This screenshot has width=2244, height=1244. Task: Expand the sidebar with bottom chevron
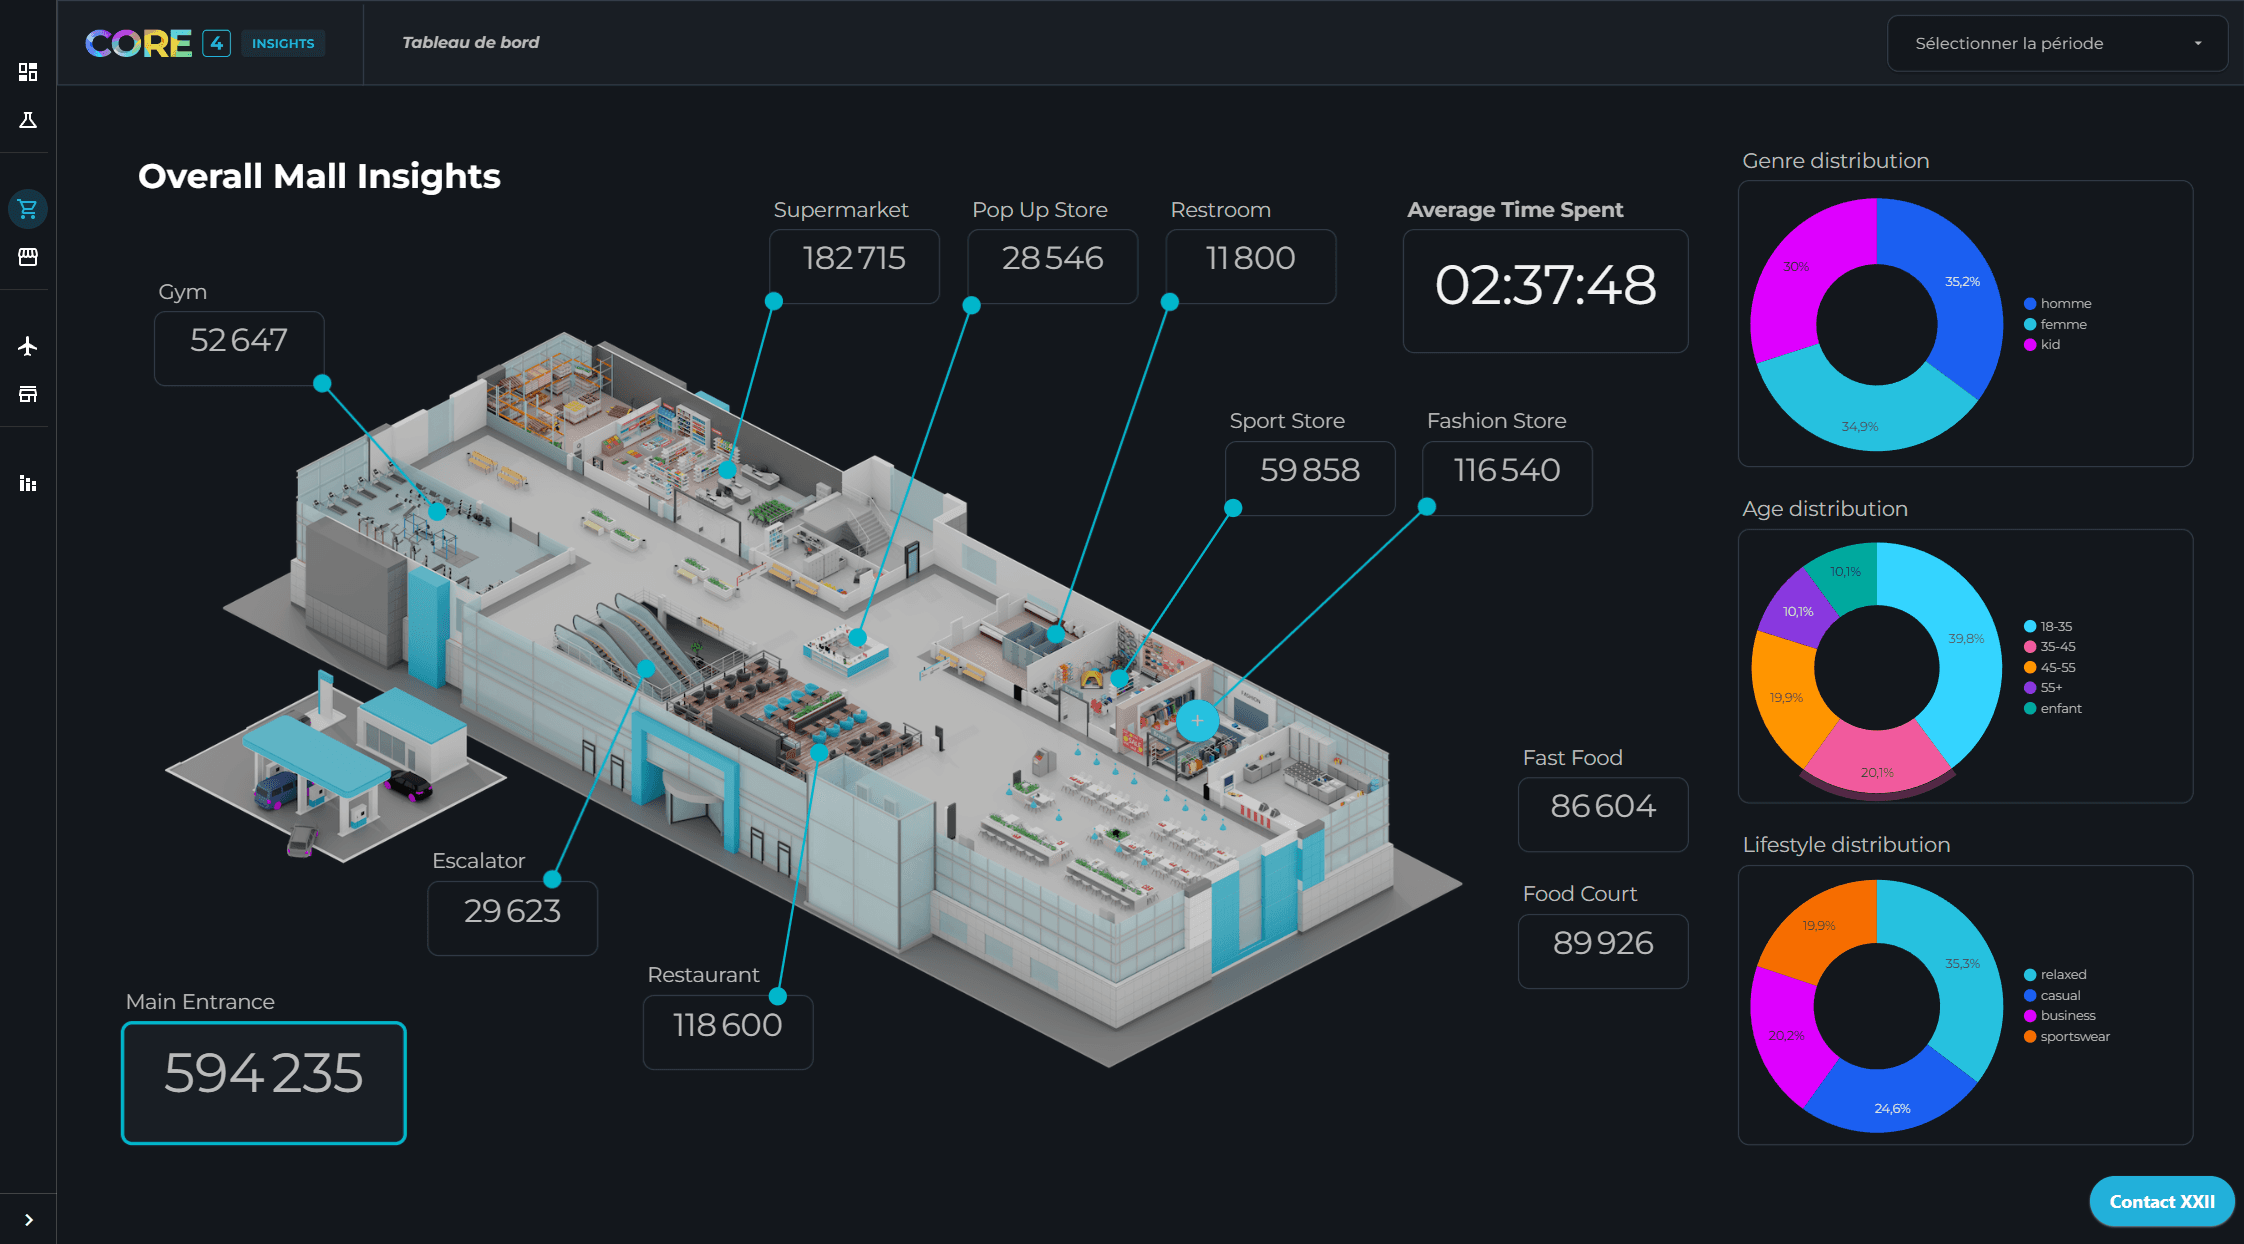28,1219
